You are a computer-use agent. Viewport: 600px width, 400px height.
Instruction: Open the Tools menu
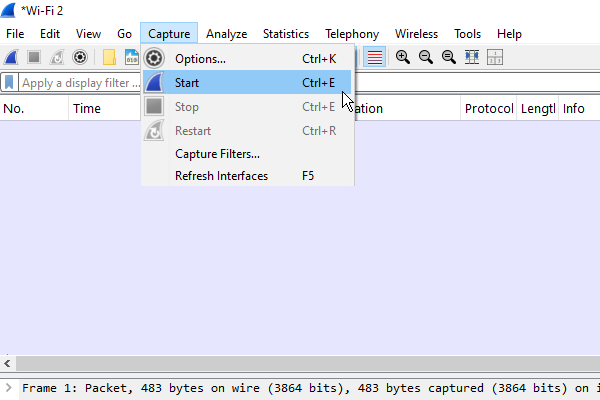coord(467,34)
